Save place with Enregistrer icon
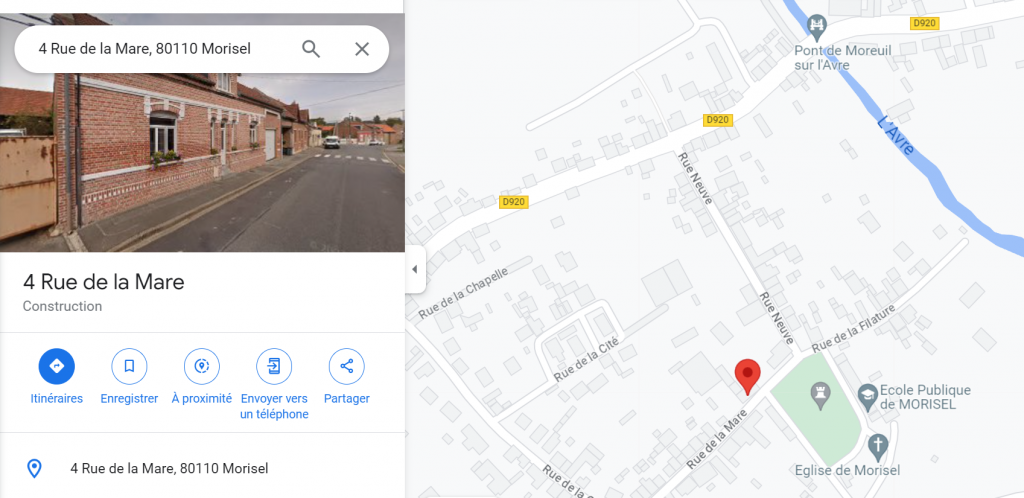The width and height of the screenshot is (1024, 498). pos(129,367)
